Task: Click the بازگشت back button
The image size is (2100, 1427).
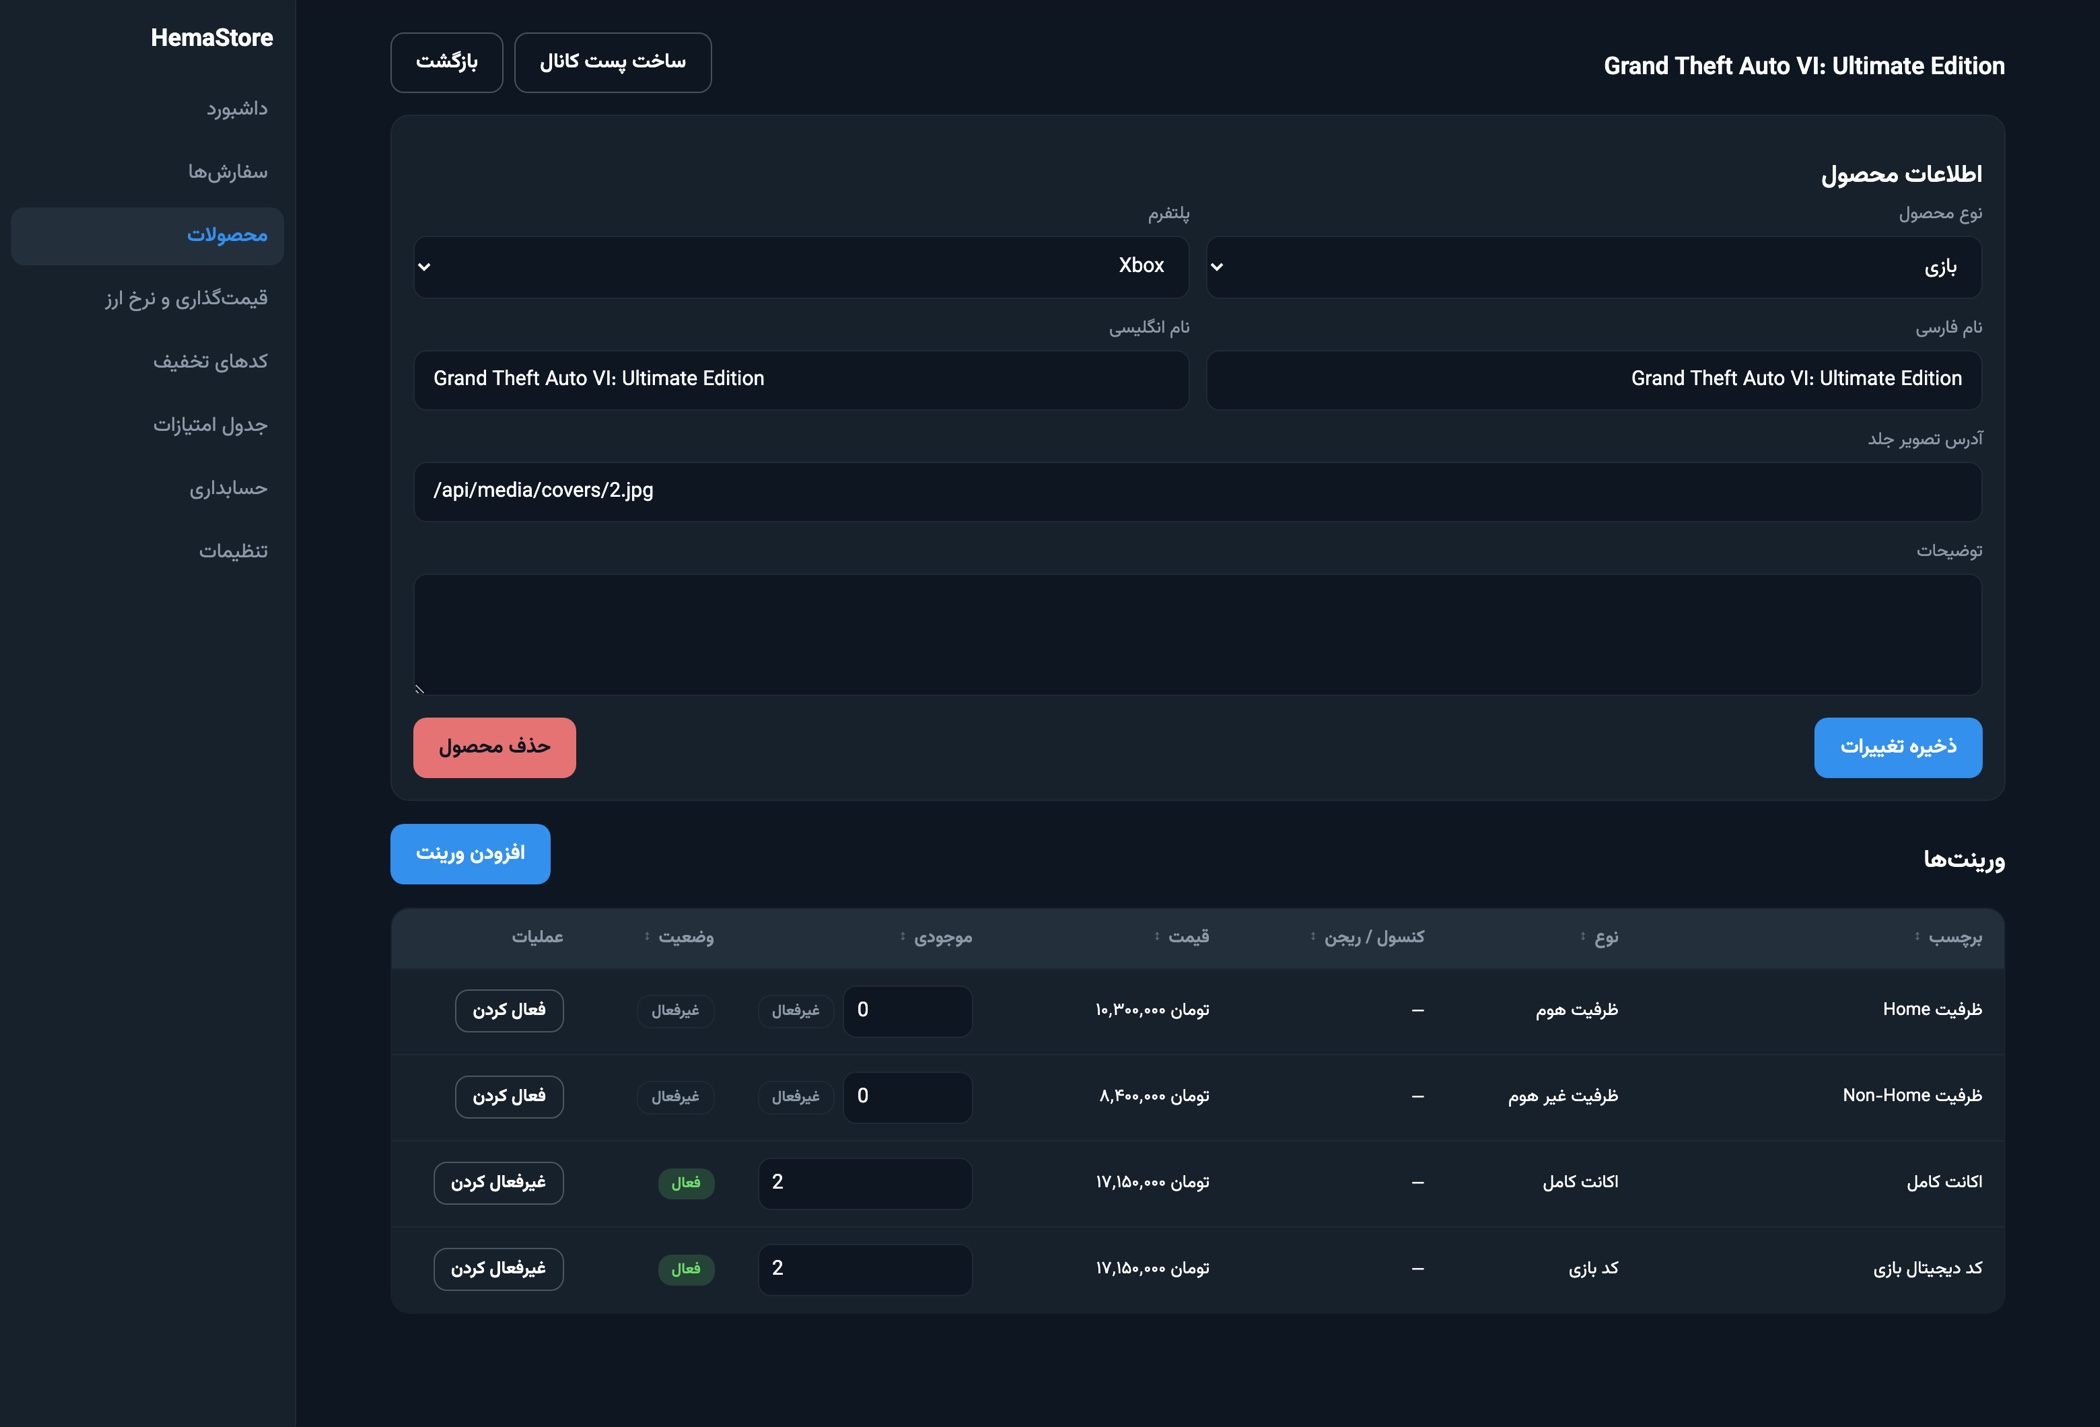Action: tap(447, 62)
